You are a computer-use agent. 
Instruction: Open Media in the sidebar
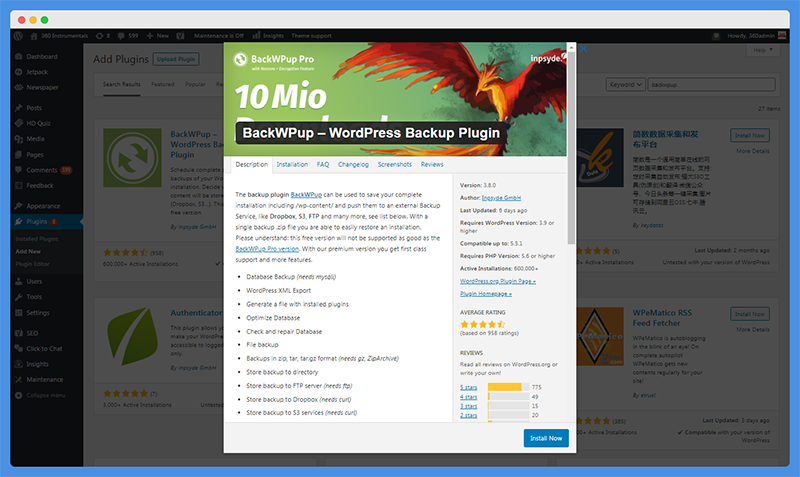pyautogui.click(x=35, y=139)
